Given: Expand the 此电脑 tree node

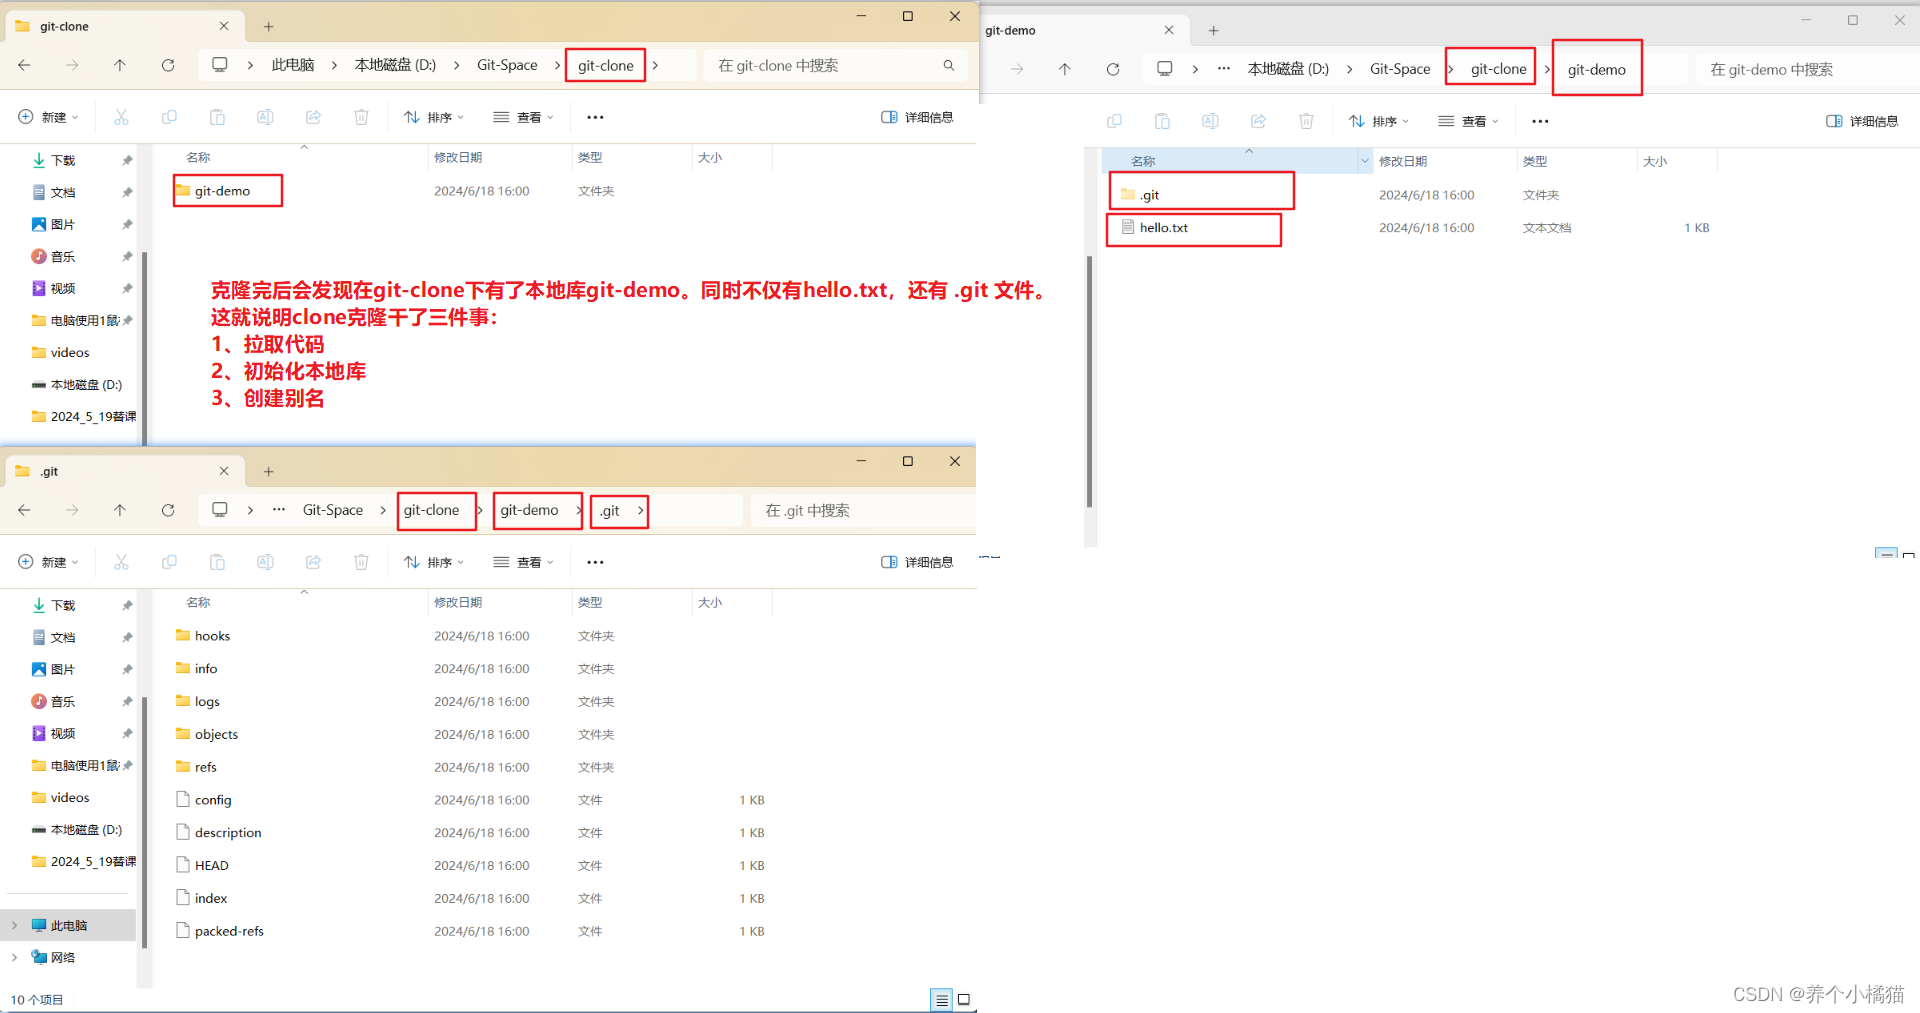Looking at the screenshot, I should 14,925.
